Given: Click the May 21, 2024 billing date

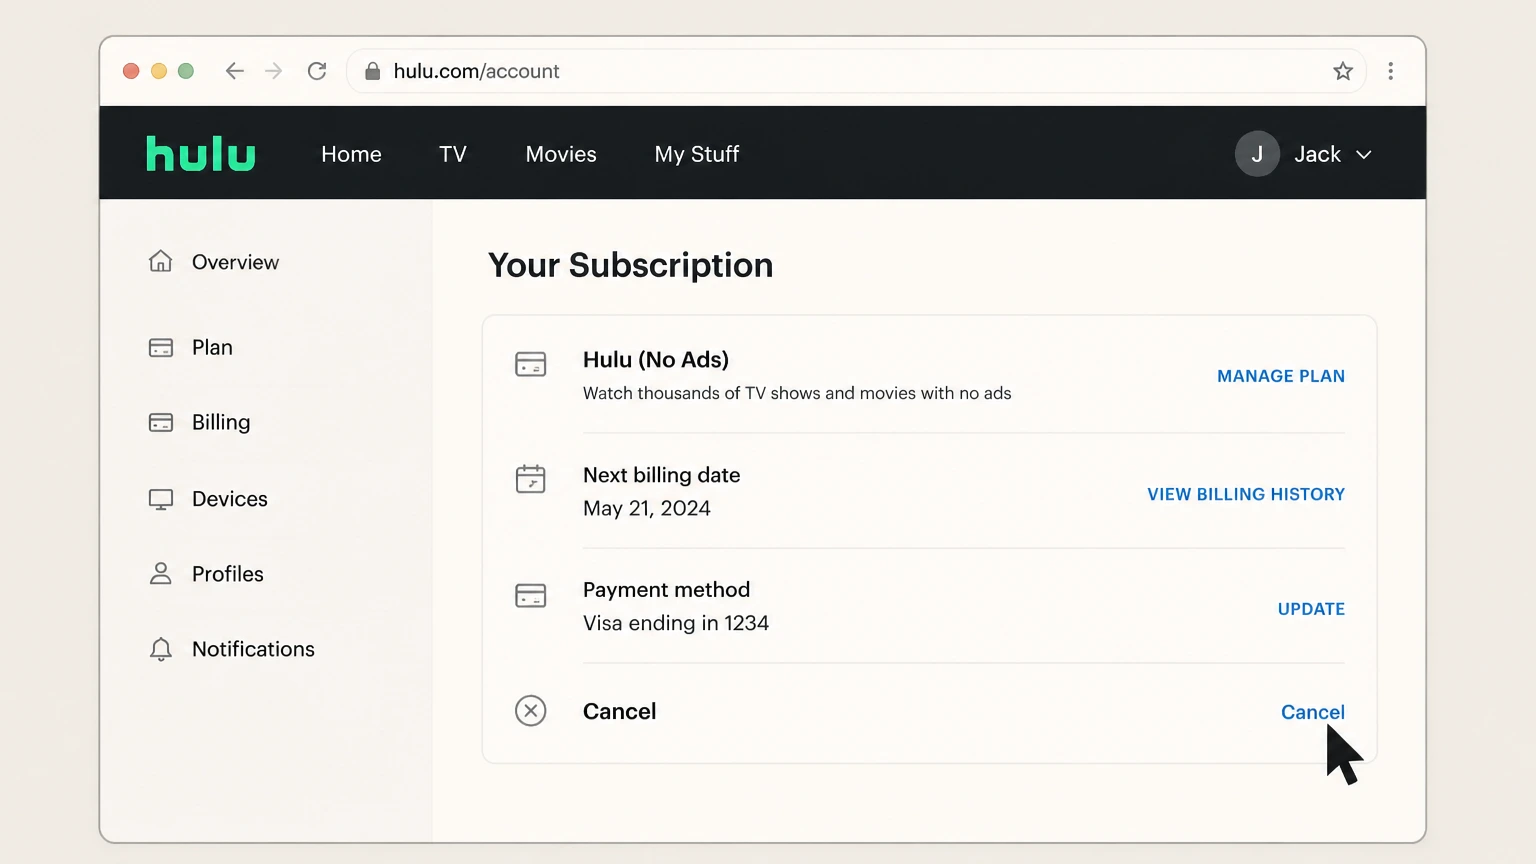Looking at the screenshot, I should tap(647, 508).
